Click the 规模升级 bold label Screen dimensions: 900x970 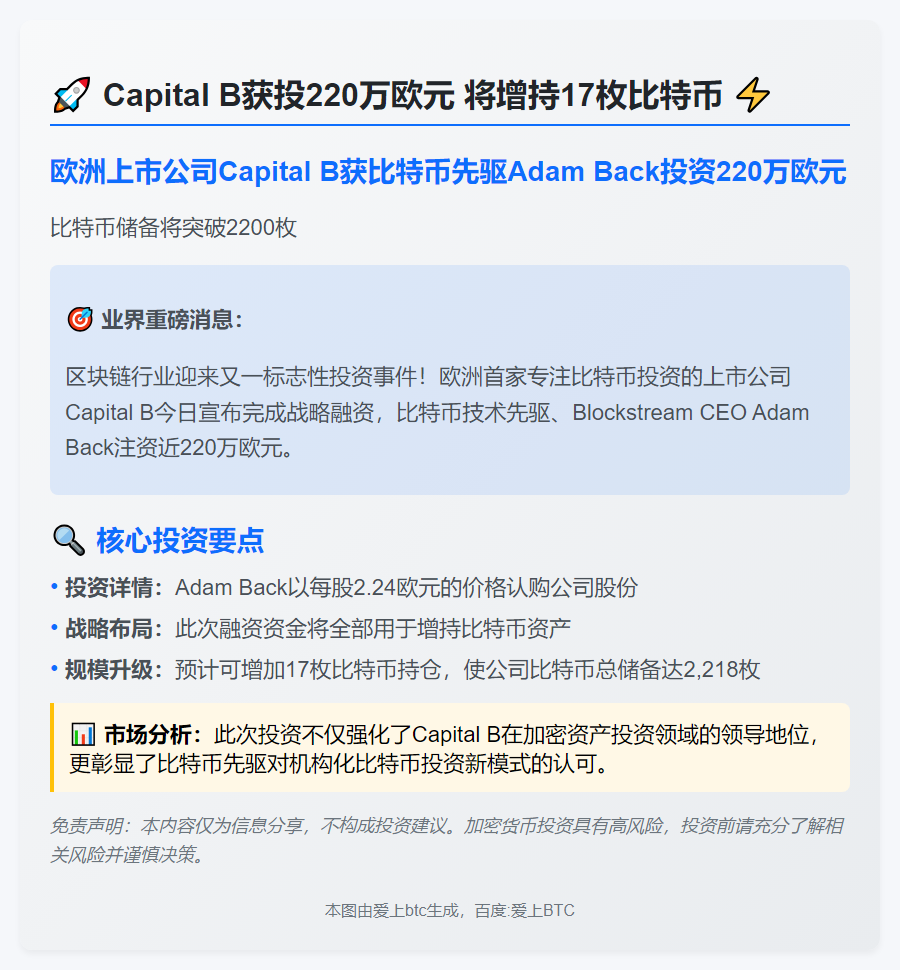pos(114,669)
